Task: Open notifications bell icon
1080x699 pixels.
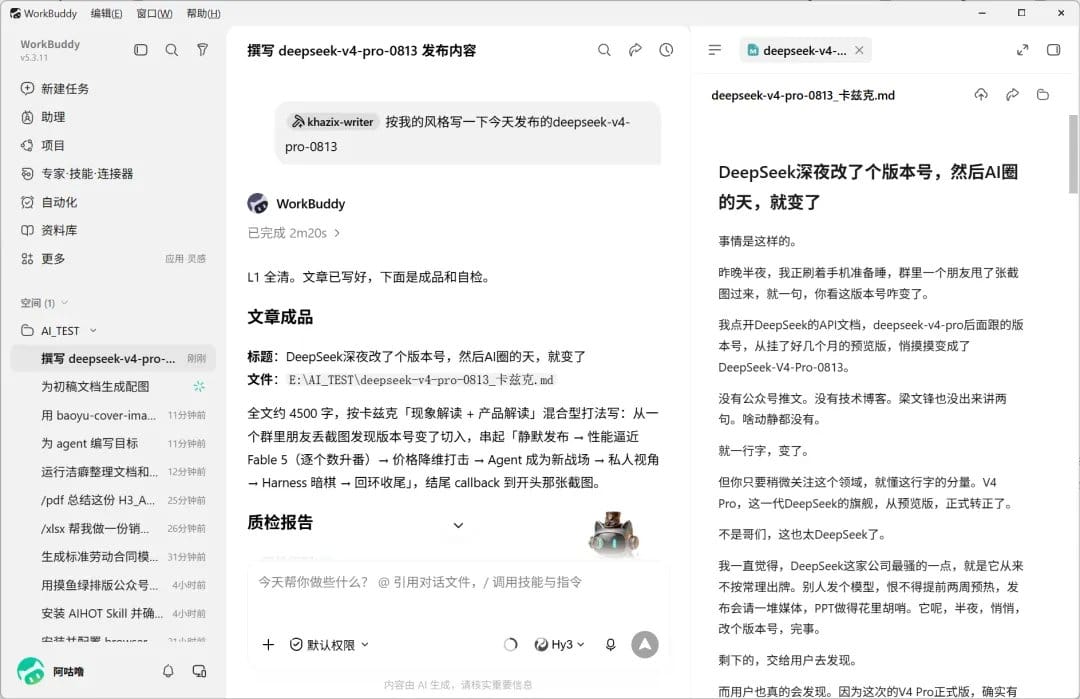Action: [x=168, y=671]
